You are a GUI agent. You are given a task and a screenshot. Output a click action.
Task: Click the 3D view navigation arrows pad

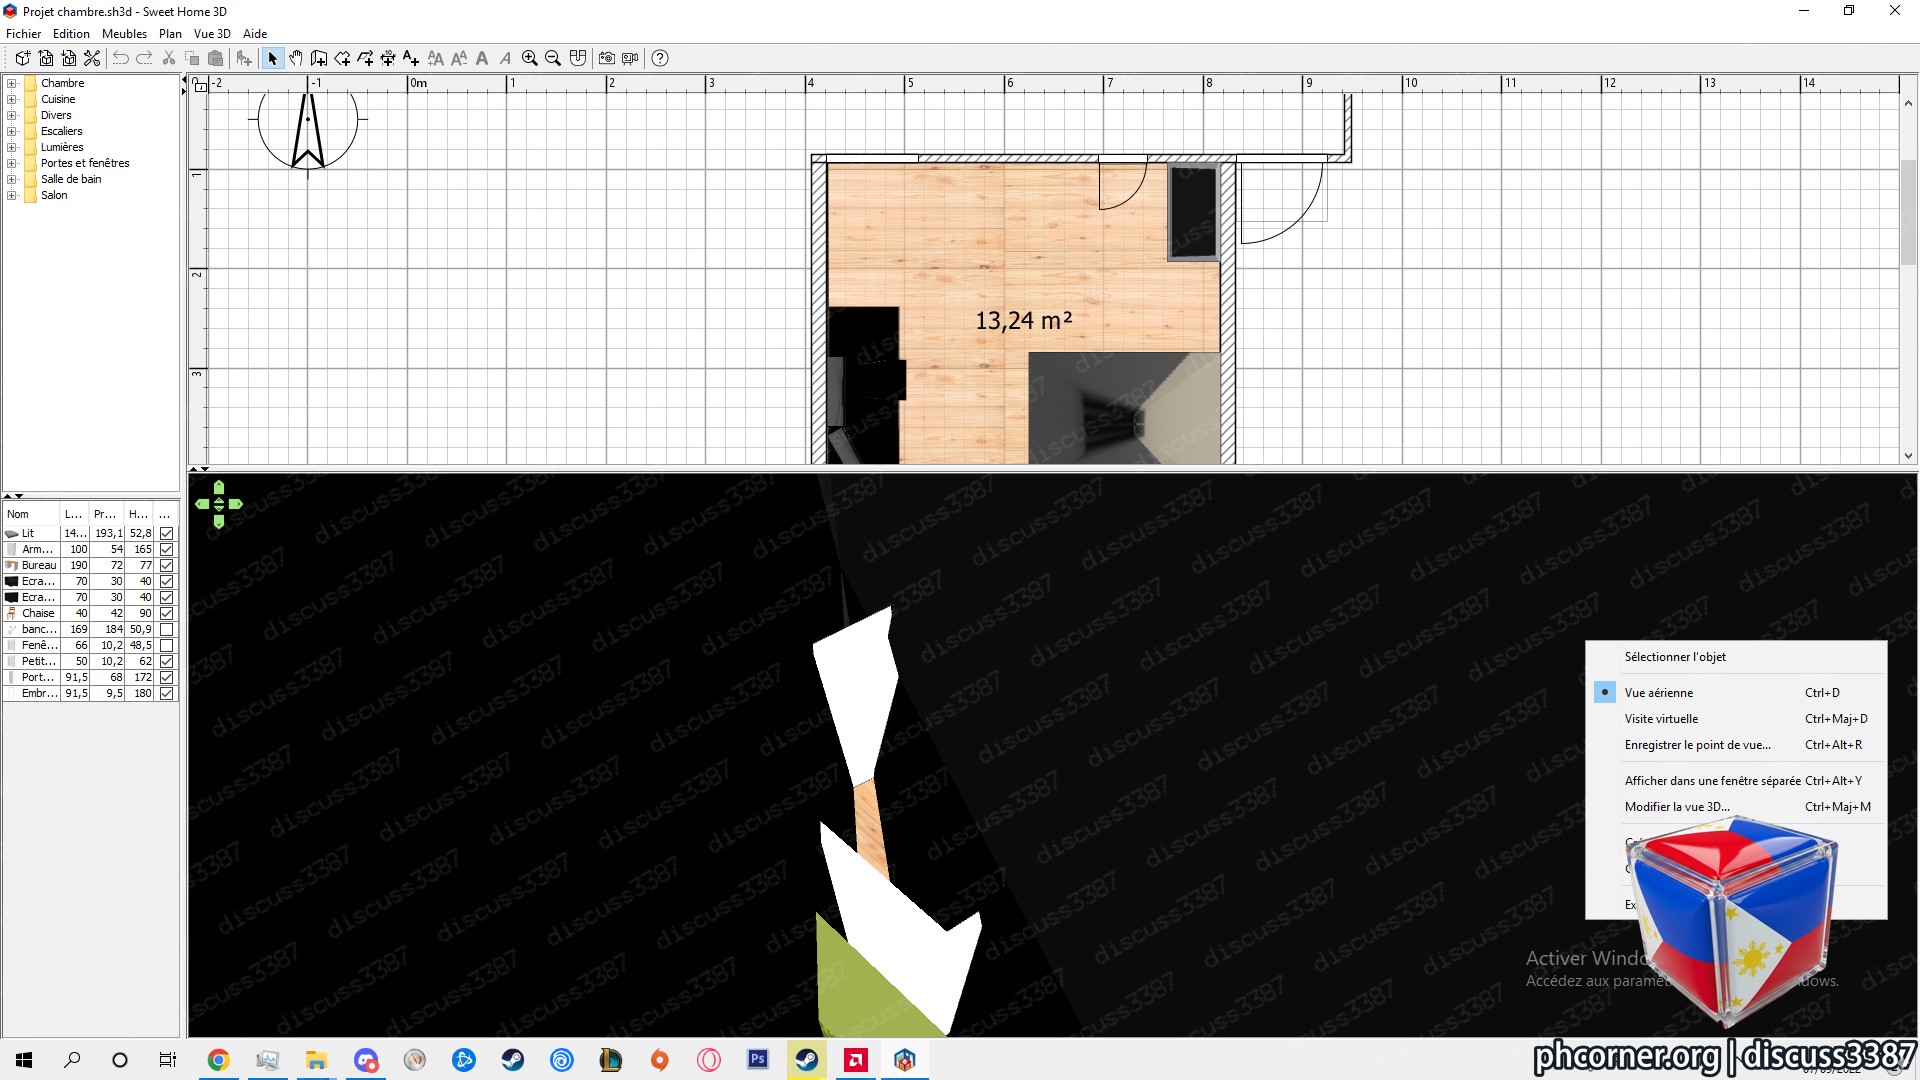[219, 504]
